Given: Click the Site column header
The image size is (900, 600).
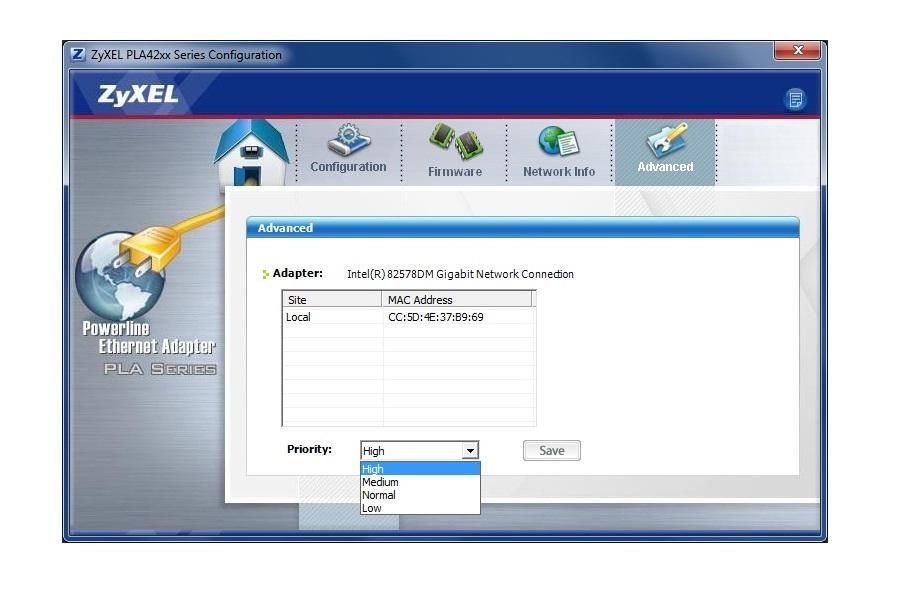Looking at the screenshot, I should tap(332, 300).
